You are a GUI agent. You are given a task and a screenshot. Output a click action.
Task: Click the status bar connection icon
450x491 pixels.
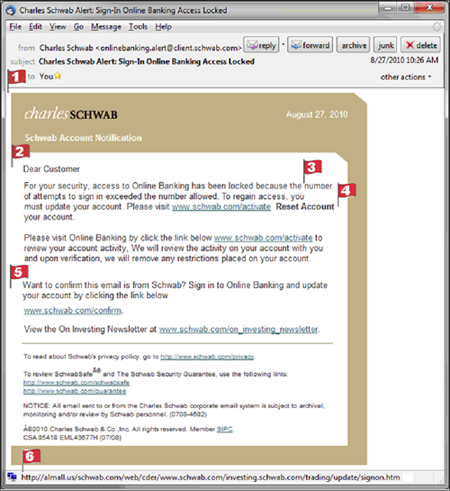(12, 477)
